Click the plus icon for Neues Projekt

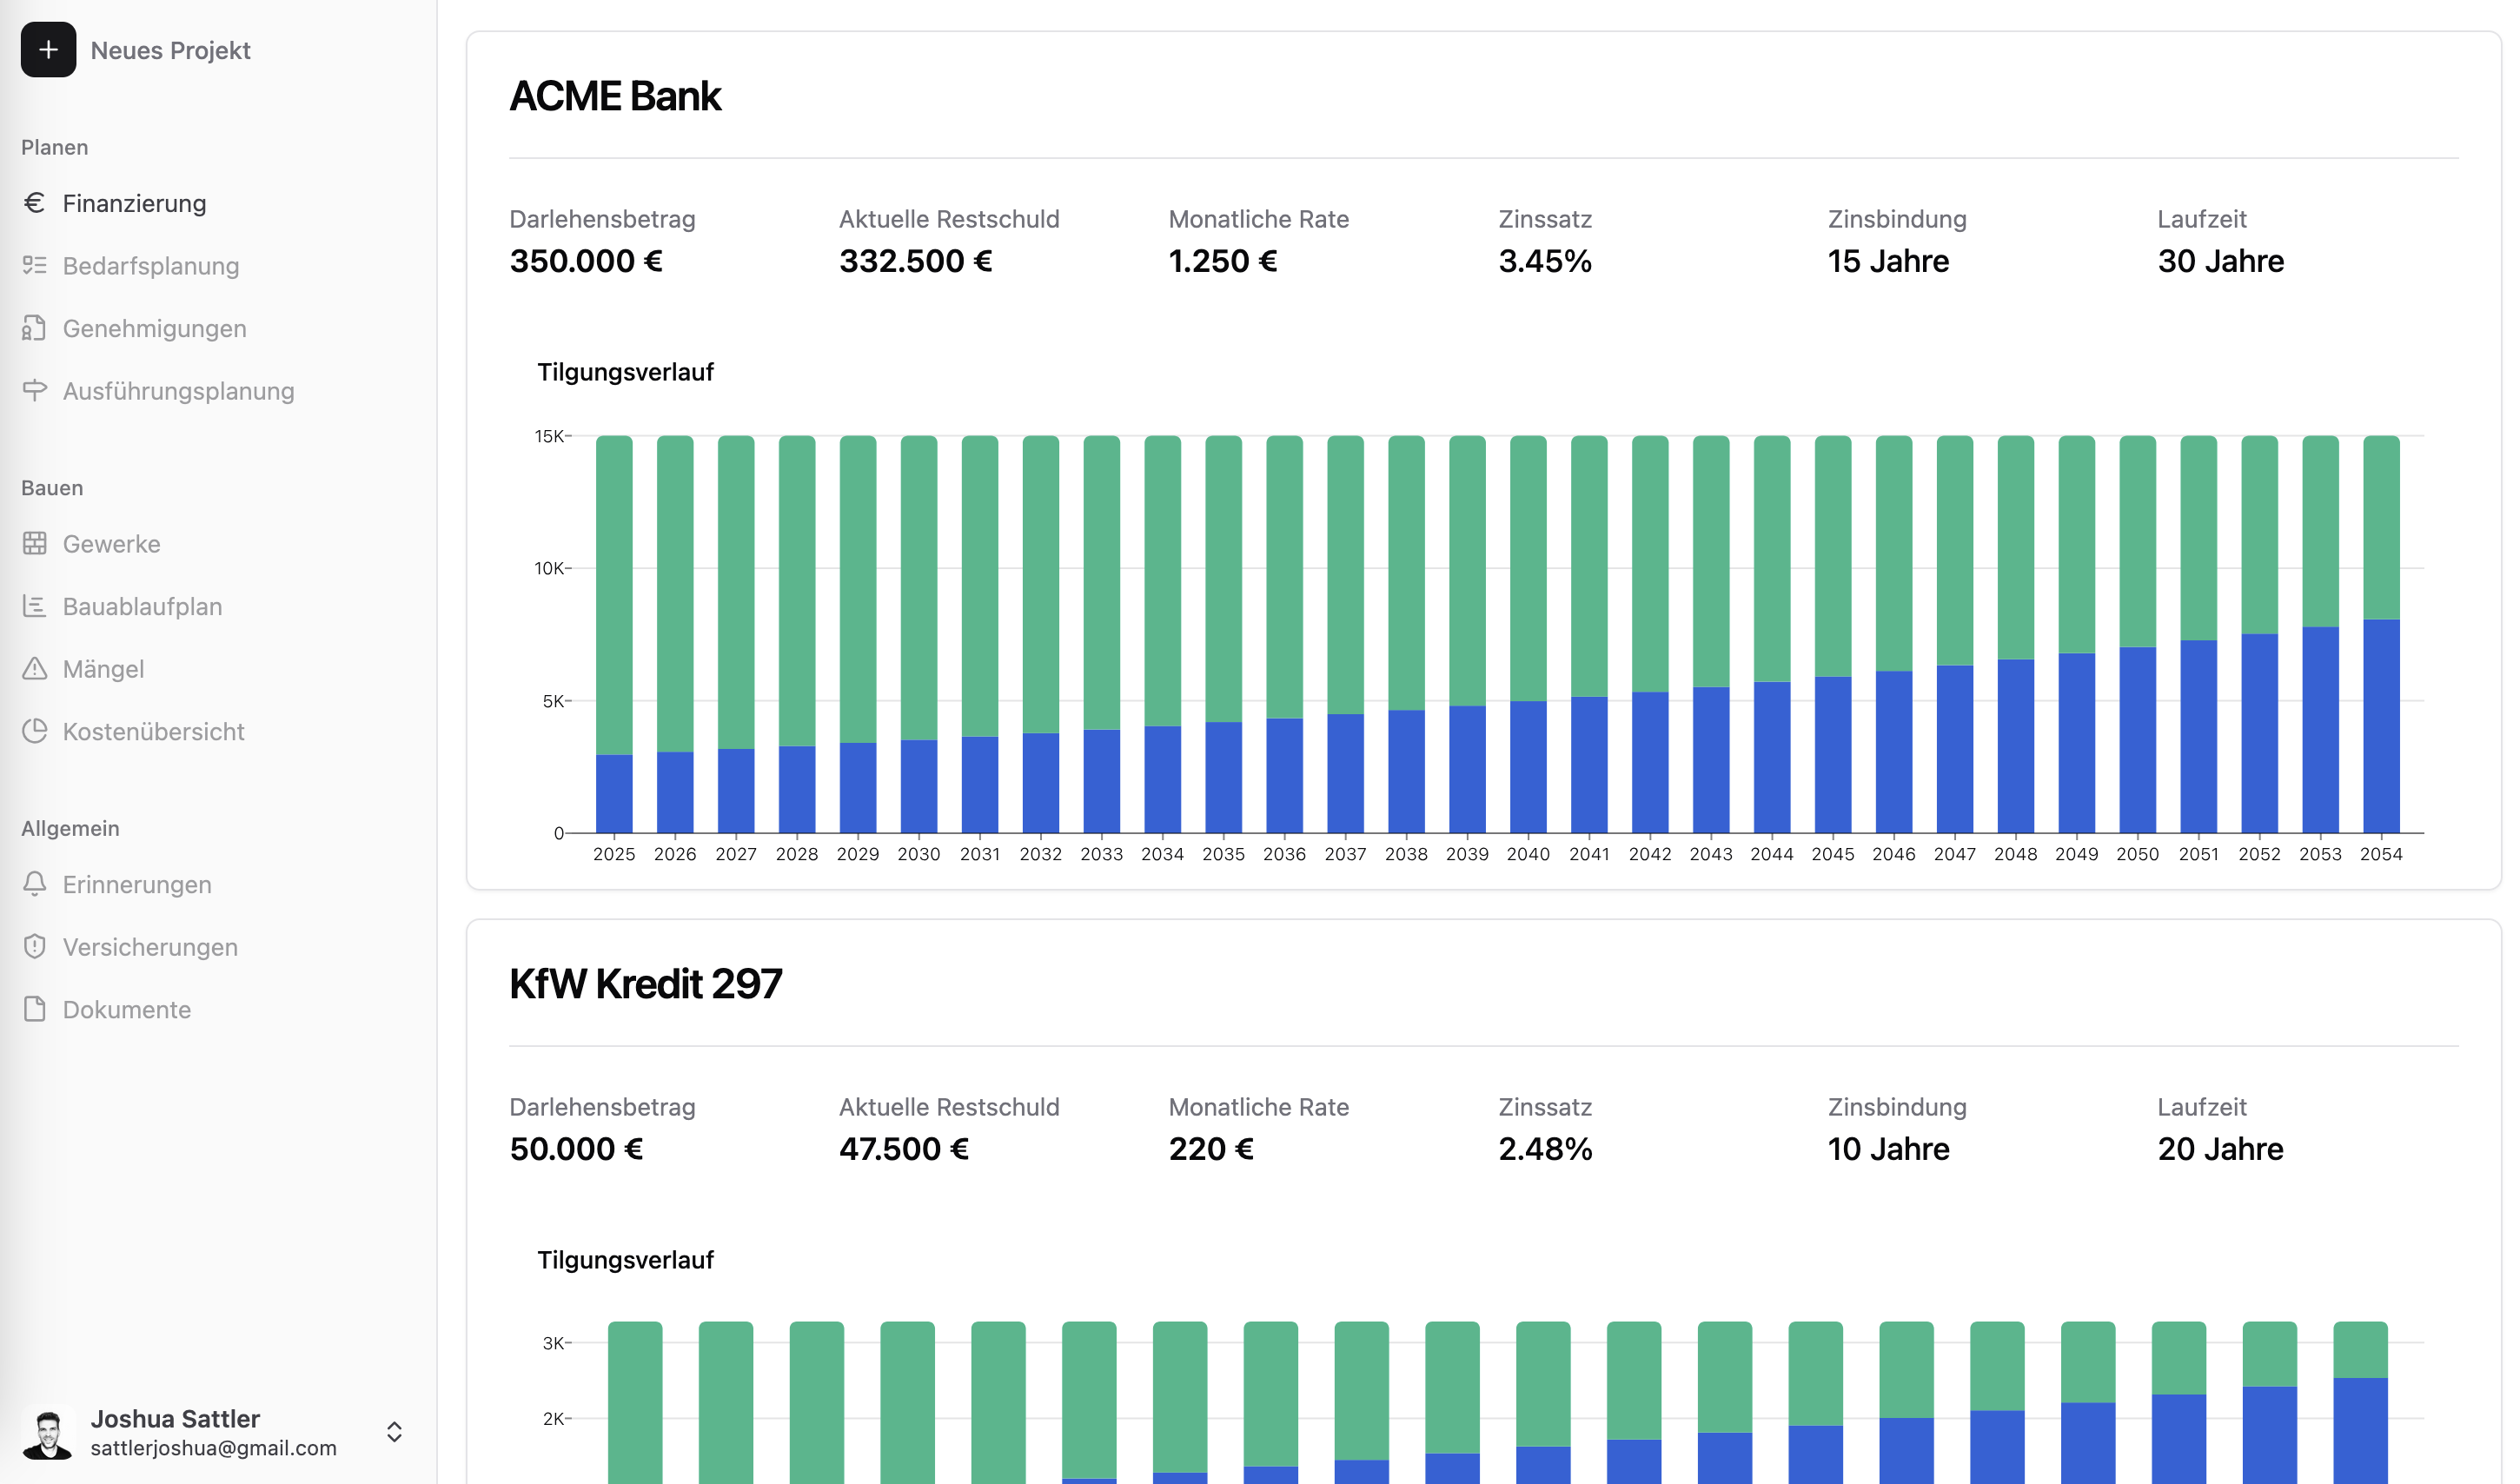pyautogui.click(x=48, y=50)
